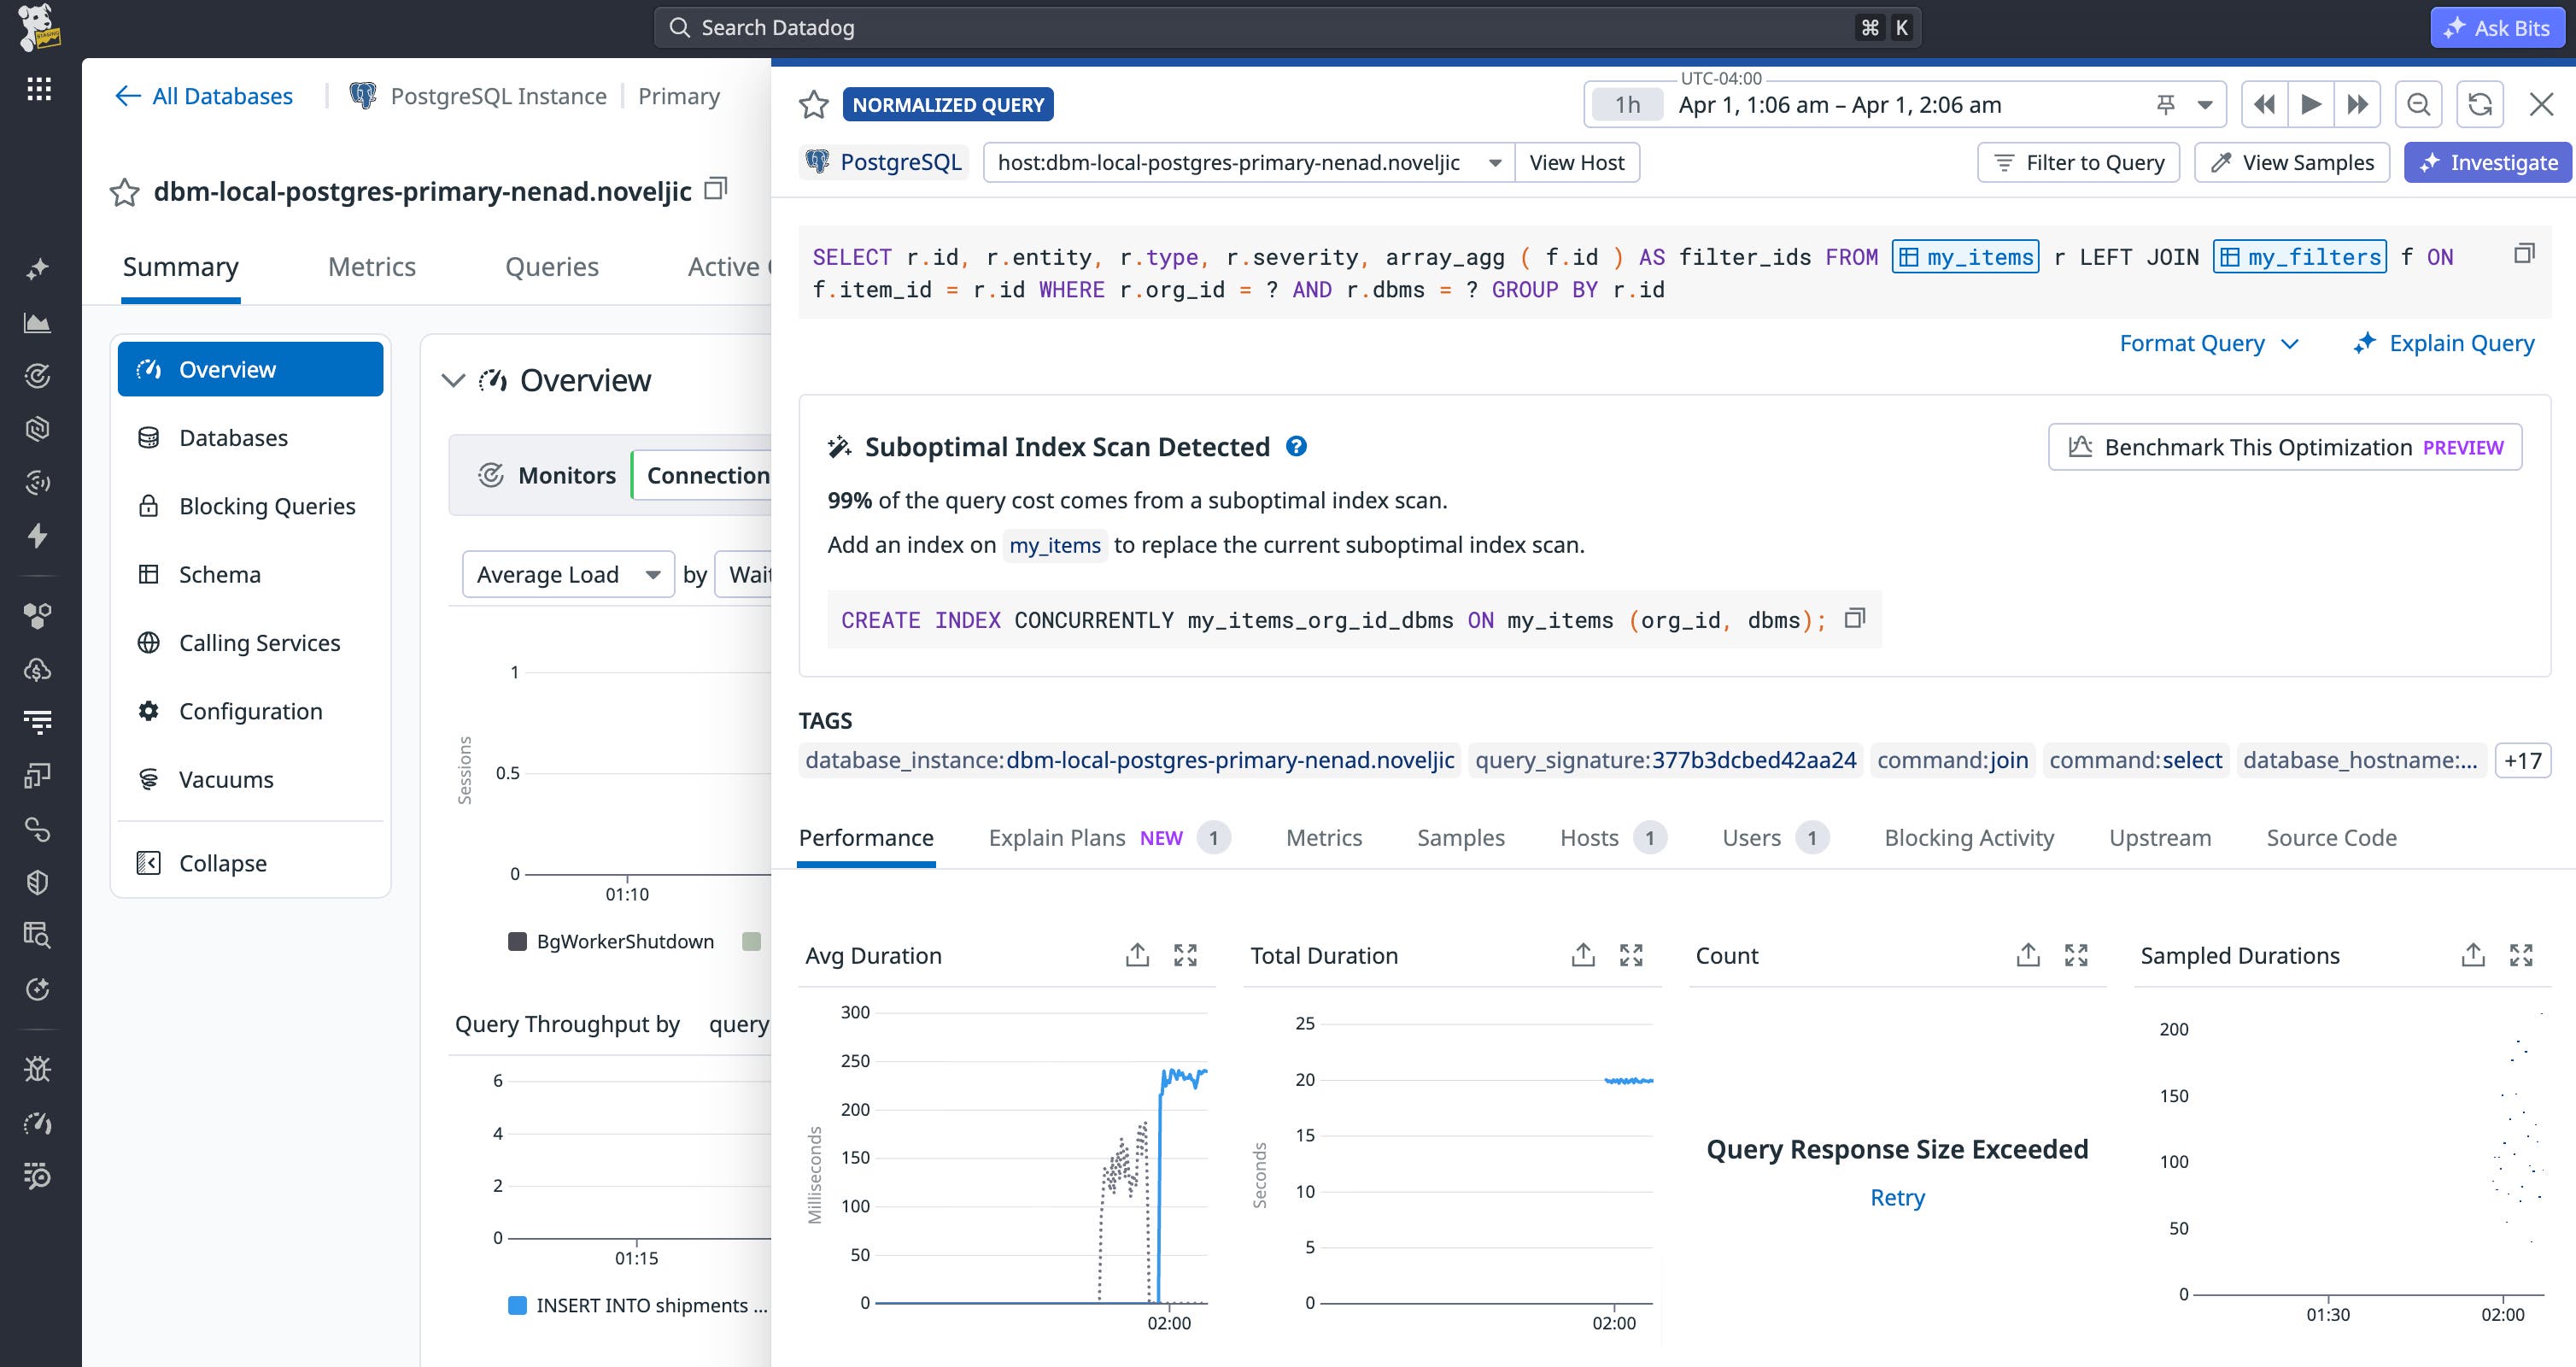Click Retry in the Count panel
Screen dimensions: 2576x1367
click(x=1896, y=1197)
